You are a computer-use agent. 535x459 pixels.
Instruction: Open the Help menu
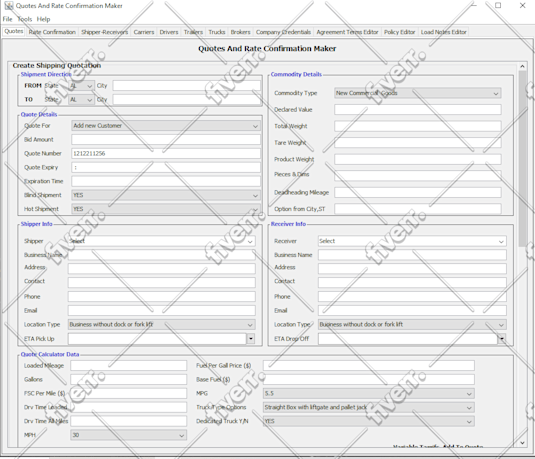pyautogui.click(x=43, y=19)
